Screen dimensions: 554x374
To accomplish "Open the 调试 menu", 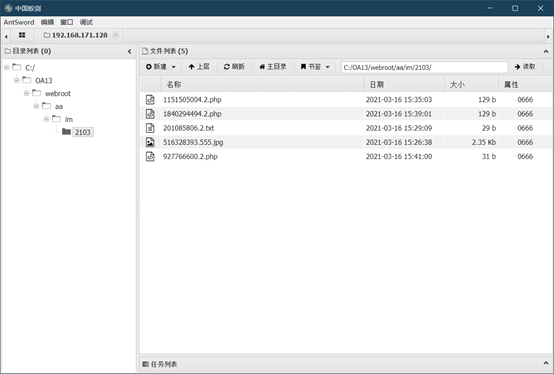I will click(86, 22).
